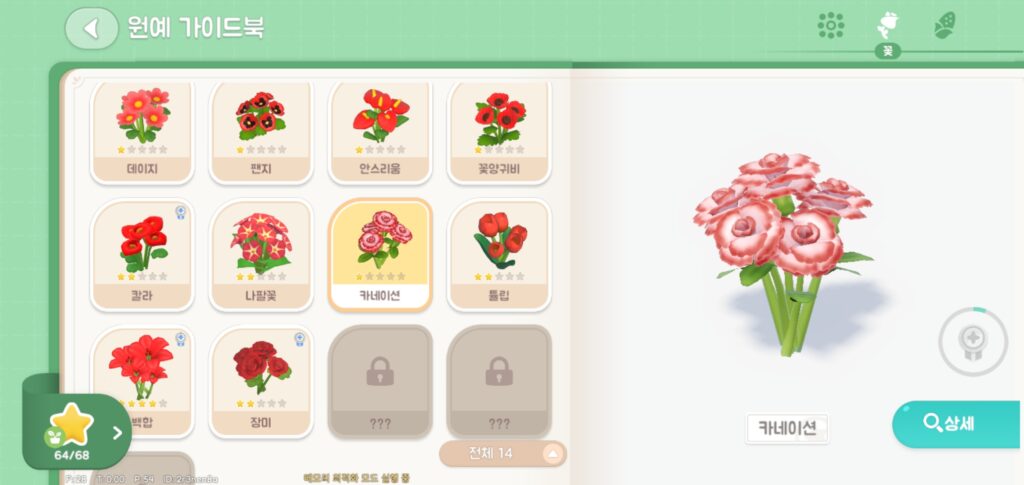The height and width of the screenshot is (485, 1024).
Task: Tap the first locked ??? slot
Action: point(380,381)
